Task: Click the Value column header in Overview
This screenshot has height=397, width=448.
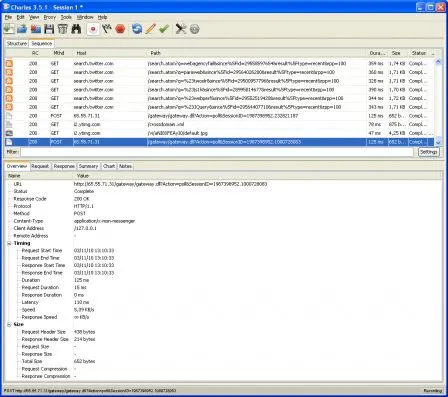Action: (83, 176)
